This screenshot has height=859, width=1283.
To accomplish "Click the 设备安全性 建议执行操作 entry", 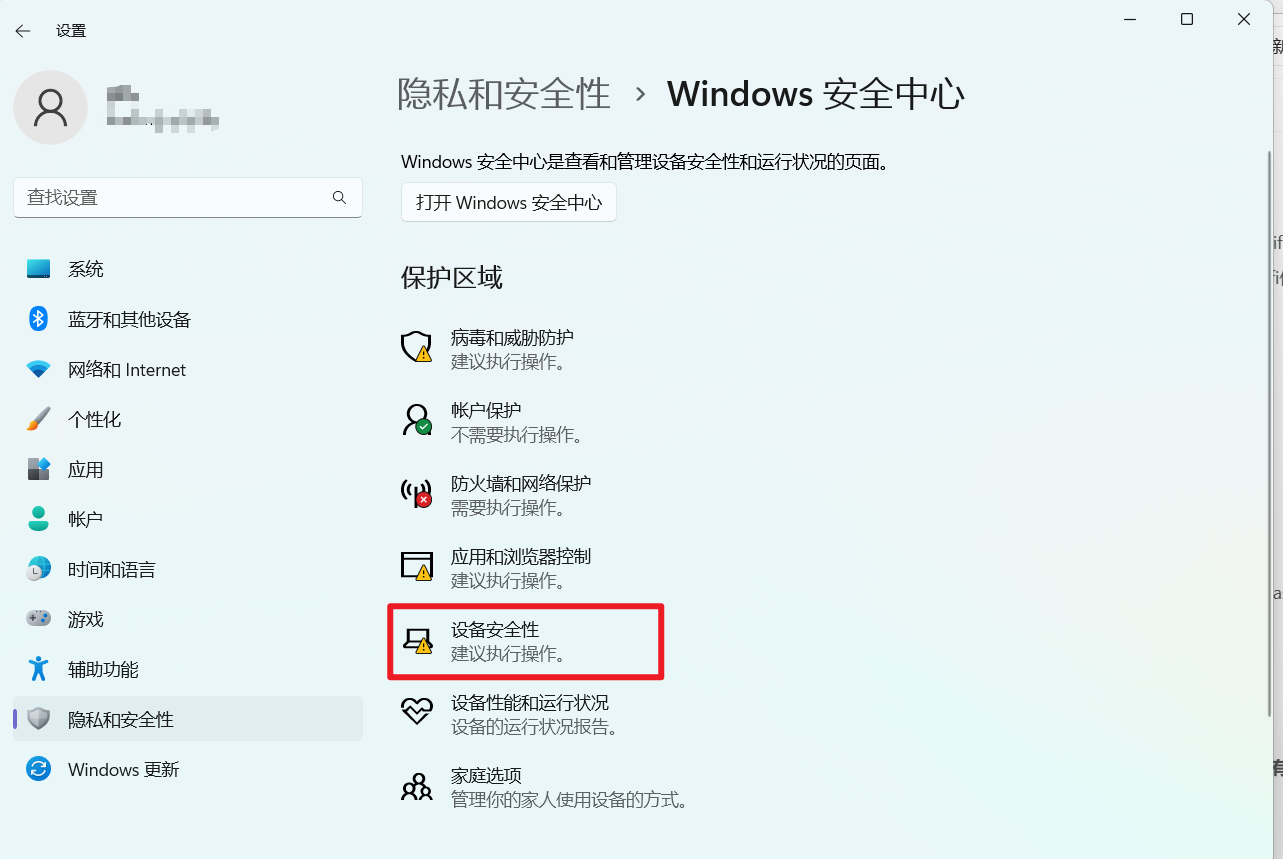I will (x=525, y=640).
